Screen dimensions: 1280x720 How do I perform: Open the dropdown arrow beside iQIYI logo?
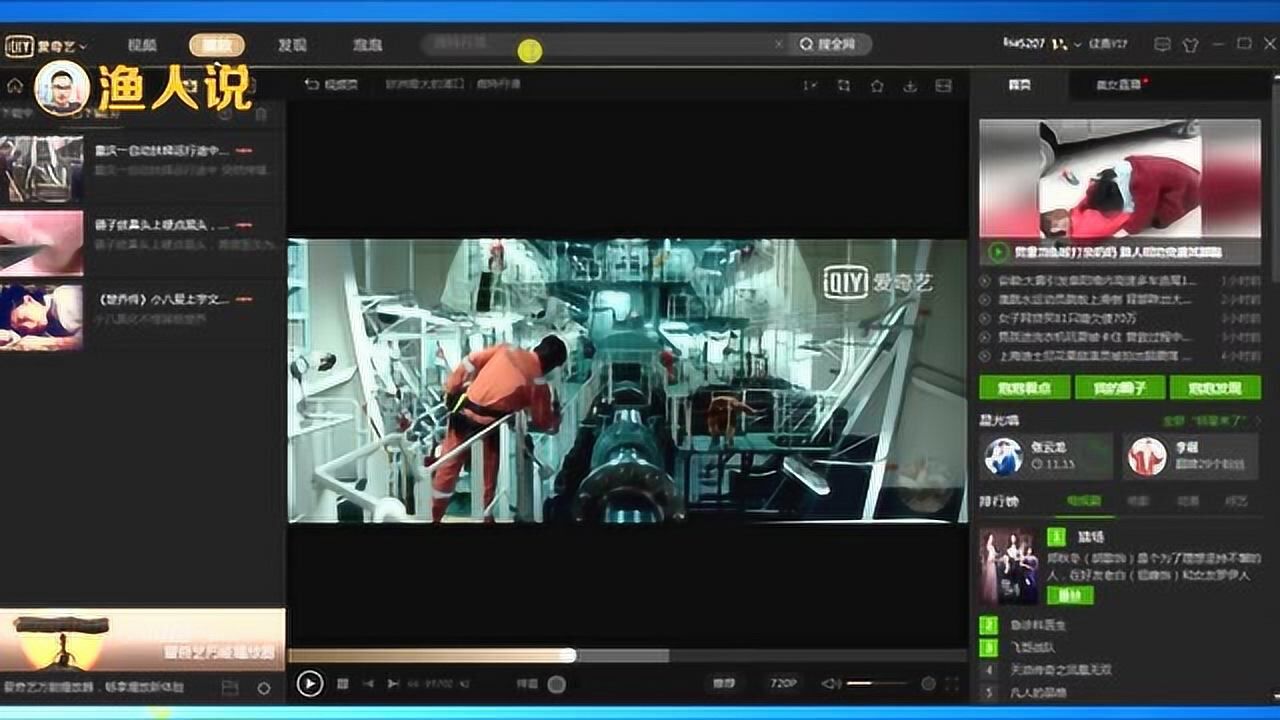[83, 46]
